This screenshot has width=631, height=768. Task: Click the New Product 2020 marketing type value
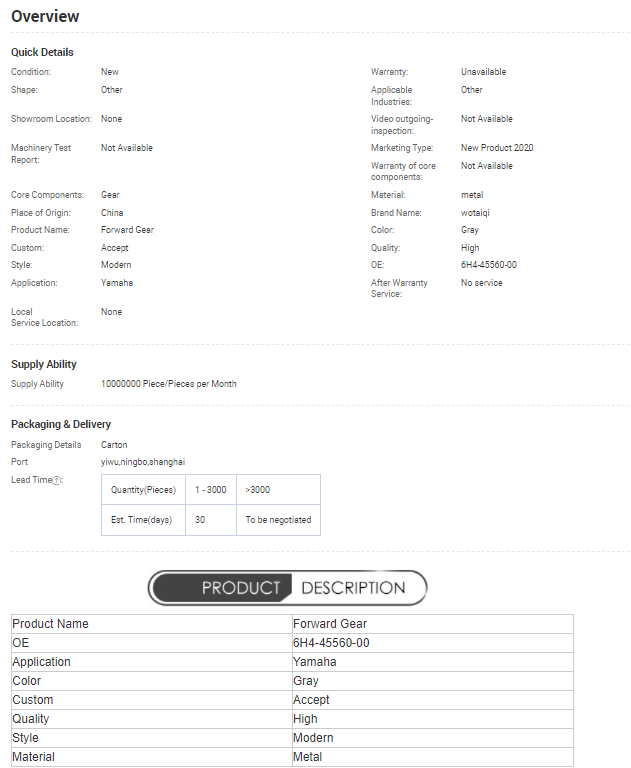pos(497,148)
